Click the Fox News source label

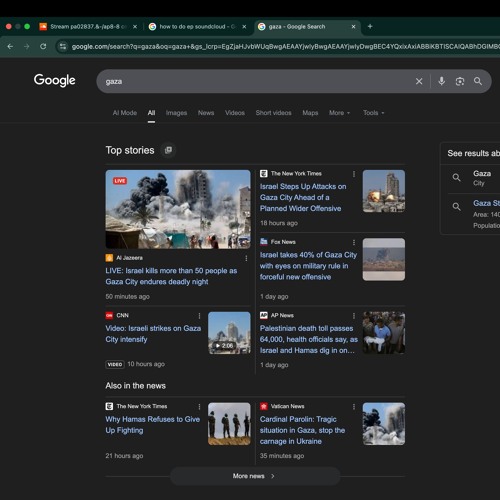click(283, 242)
